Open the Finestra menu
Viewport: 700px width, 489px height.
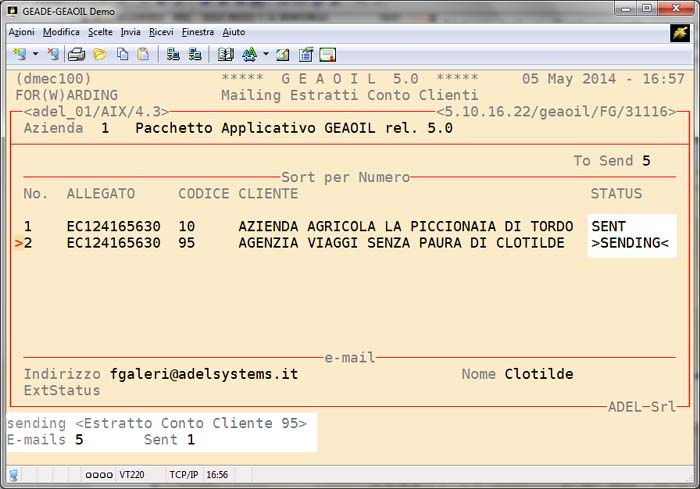pos(197,32)
